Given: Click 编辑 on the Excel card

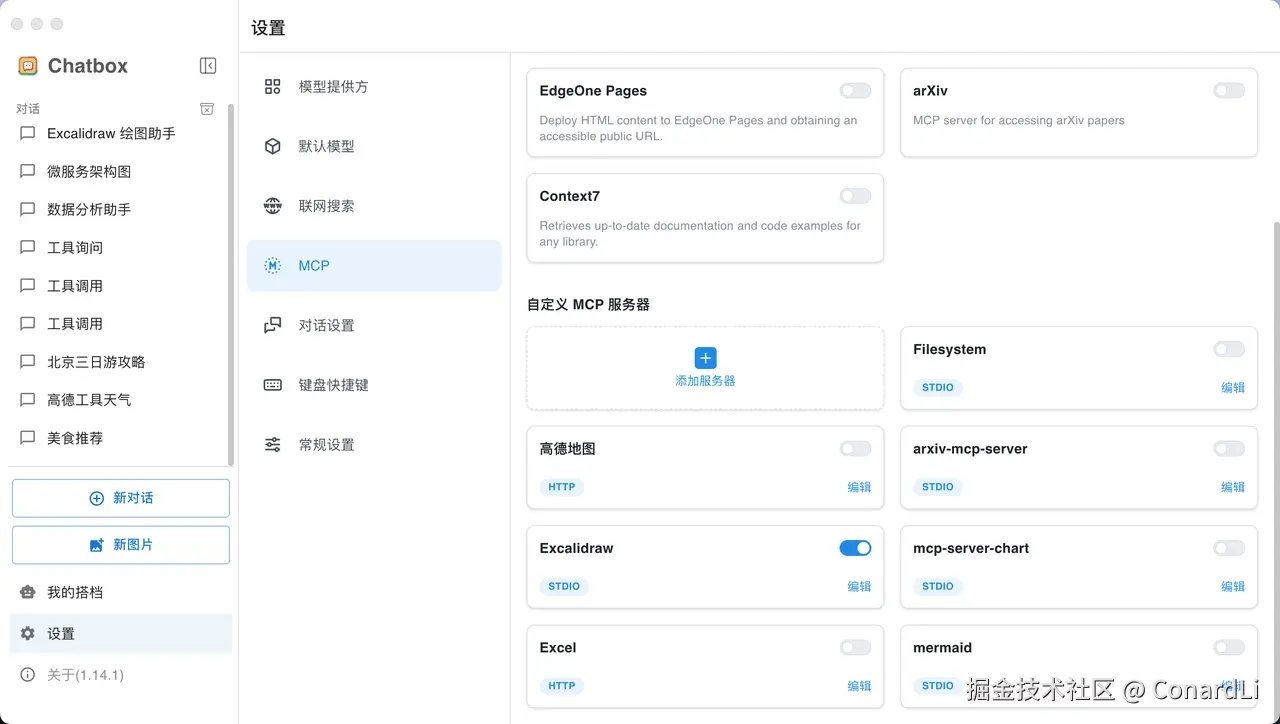Looking at the screenshot, I should (859, 686).
